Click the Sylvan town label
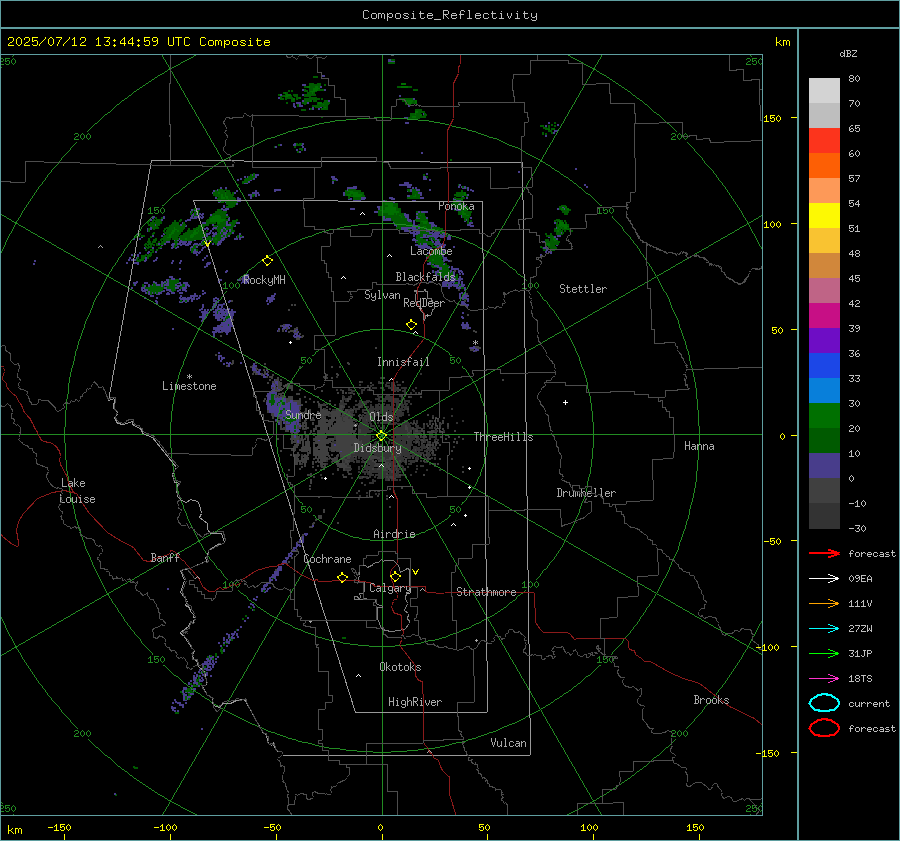This screenshot has height=841, width=900. (x=382, y=295)
